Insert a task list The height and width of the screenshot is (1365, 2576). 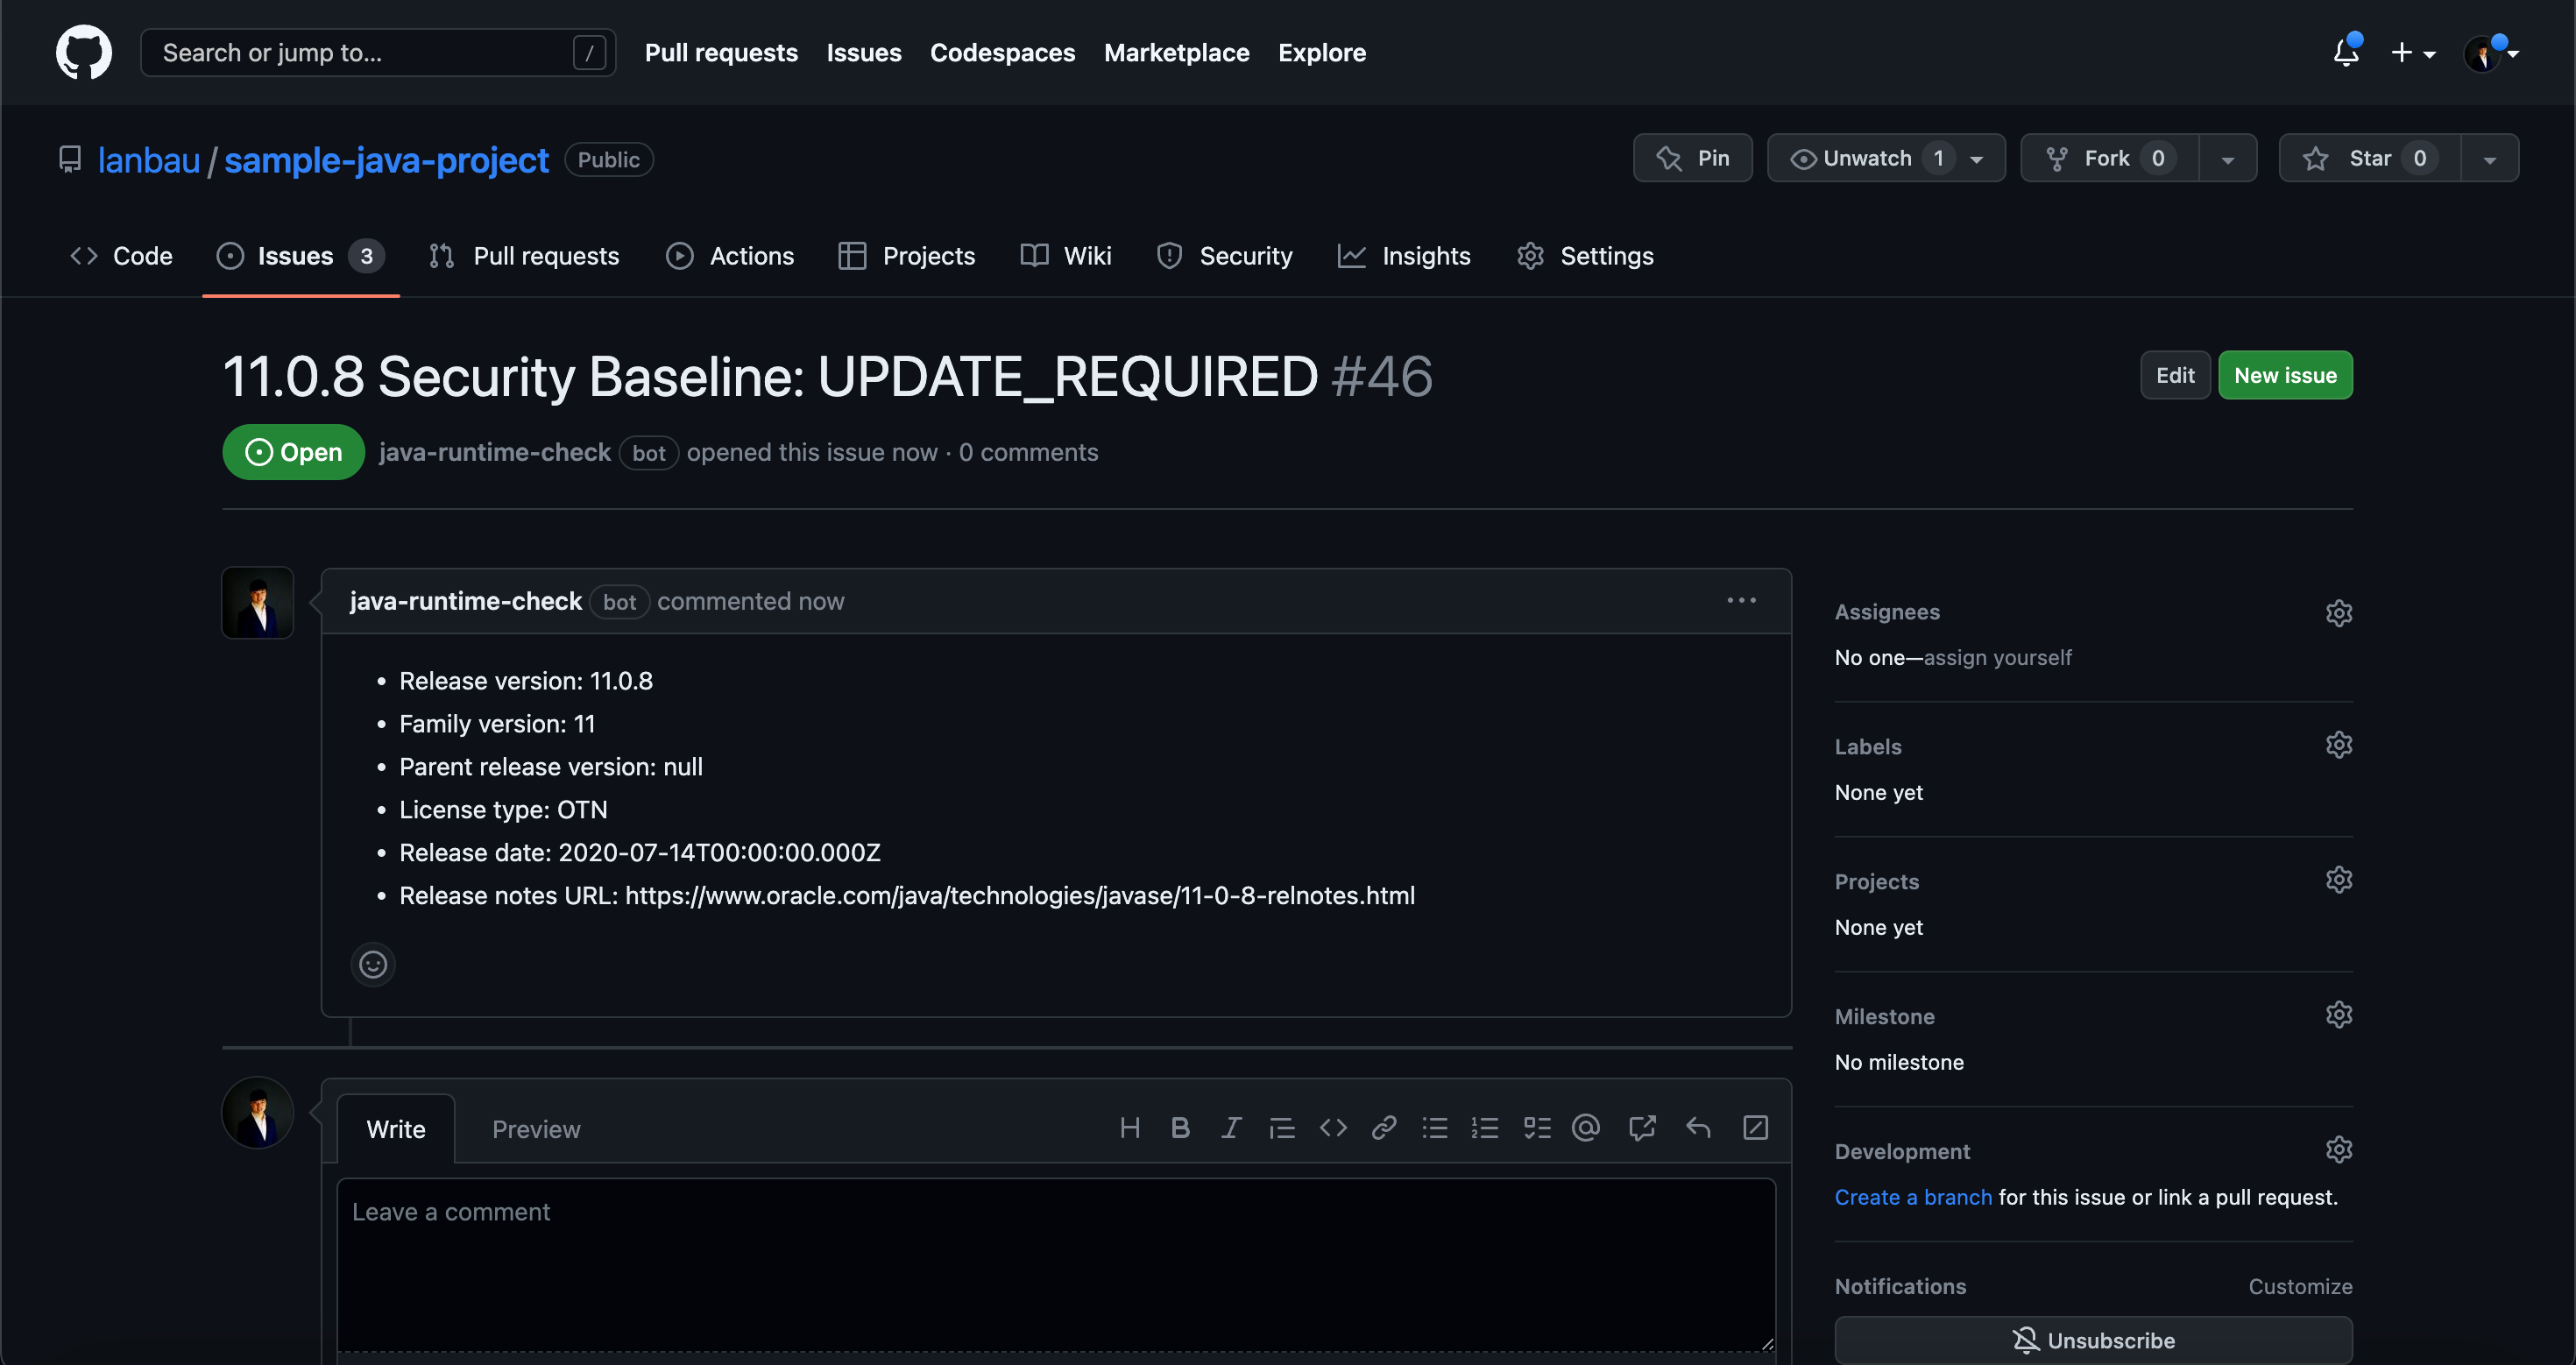(x=1537, y=1128)
